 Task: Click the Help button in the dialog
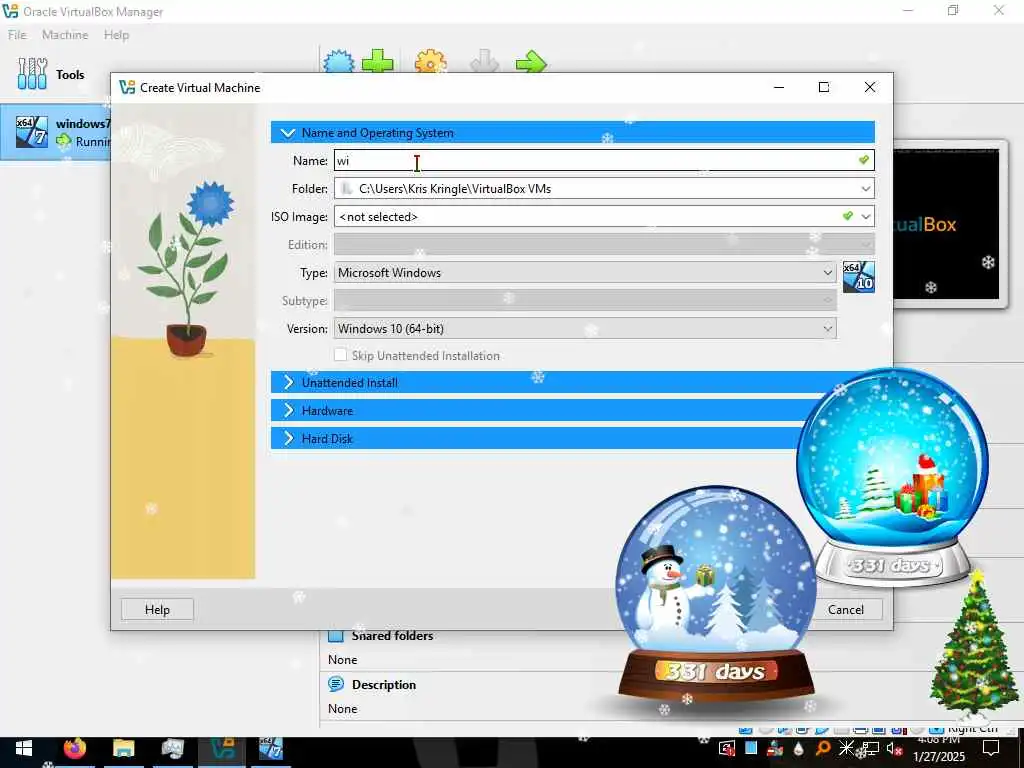pyautogui.click(x=157, y=609)
